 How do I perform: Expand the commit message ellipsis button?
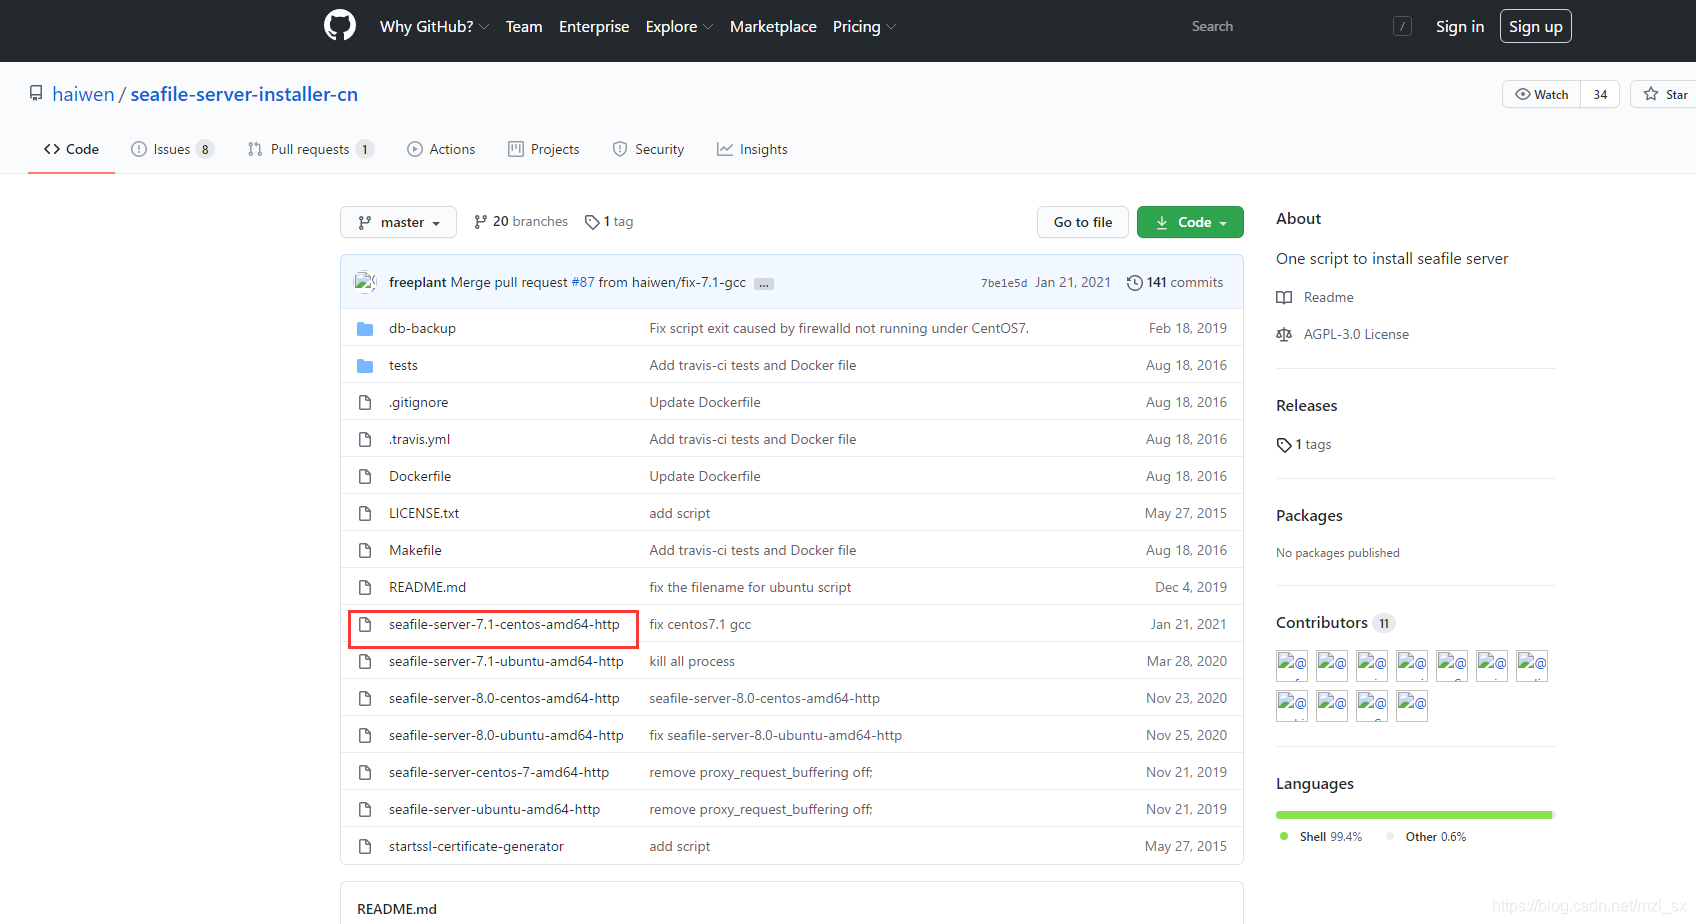point(763,284)
